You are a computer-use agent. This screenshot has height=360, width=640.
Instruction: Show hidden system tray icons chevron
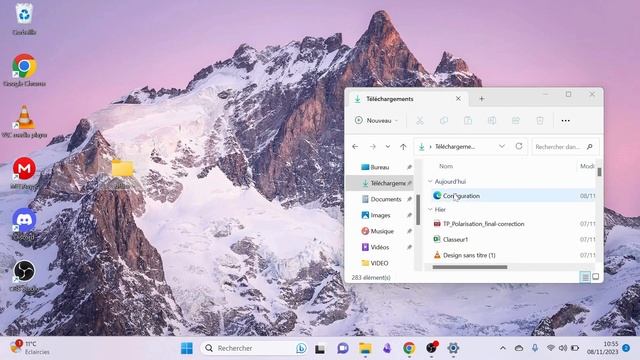[503, 348]
